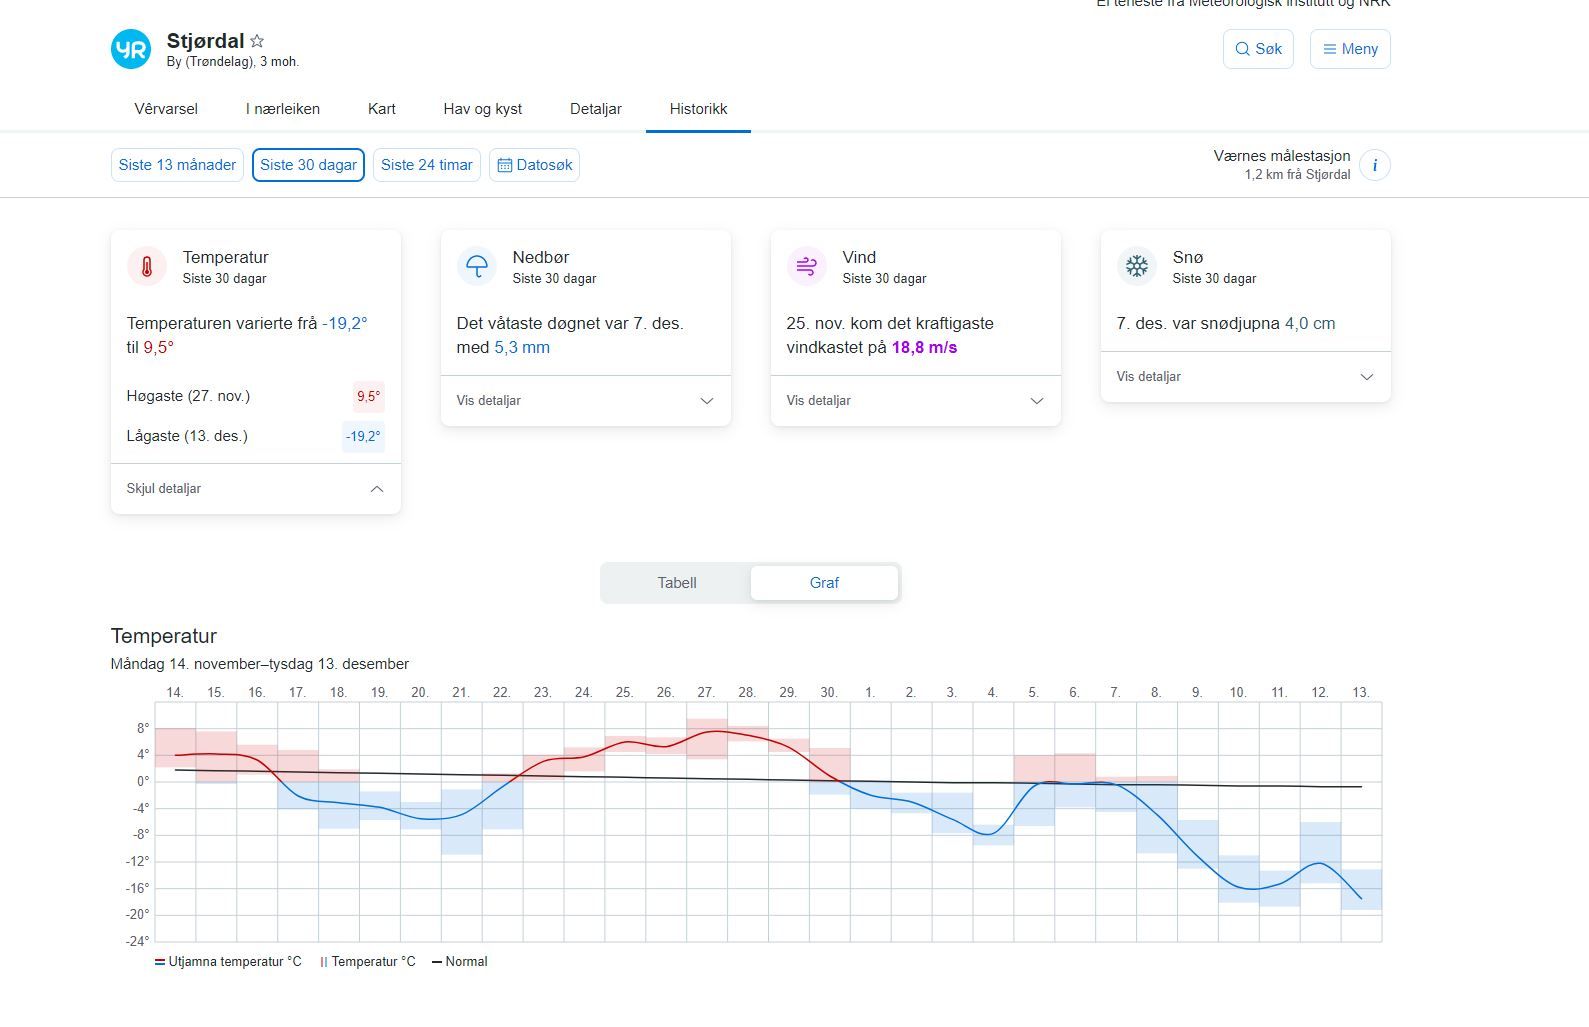Click the Utjamna temperatur legend color marker

click(x=159, y=962)
